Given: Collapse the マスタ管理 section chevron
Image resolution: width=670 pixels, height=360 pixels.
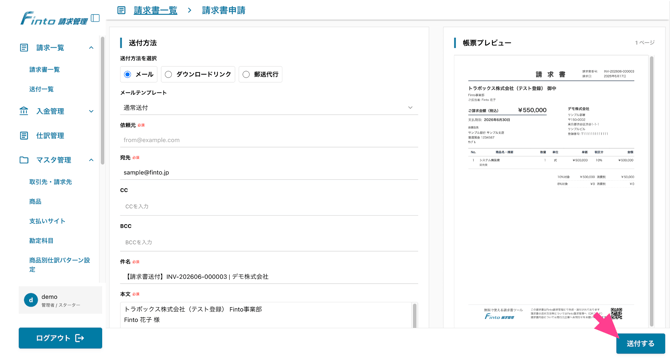Looking at the screenshot, I should coord(91,160).
